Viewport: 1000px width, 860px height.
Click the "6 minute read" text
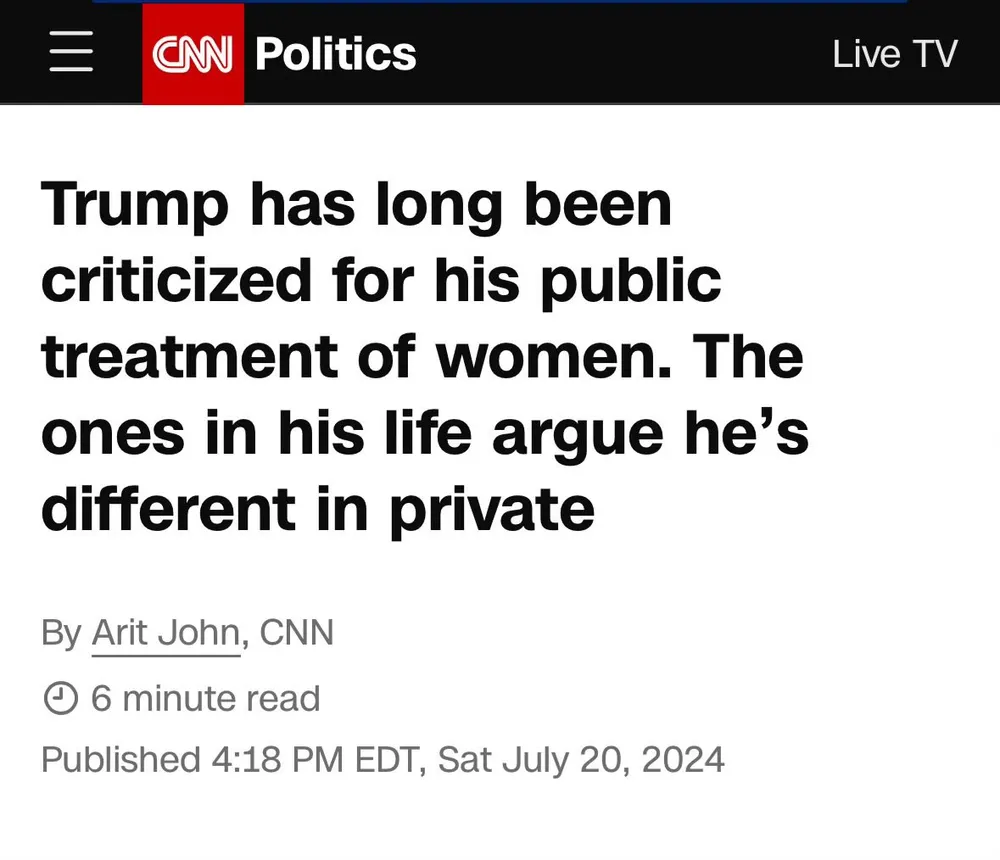click(x=205, y=698)
